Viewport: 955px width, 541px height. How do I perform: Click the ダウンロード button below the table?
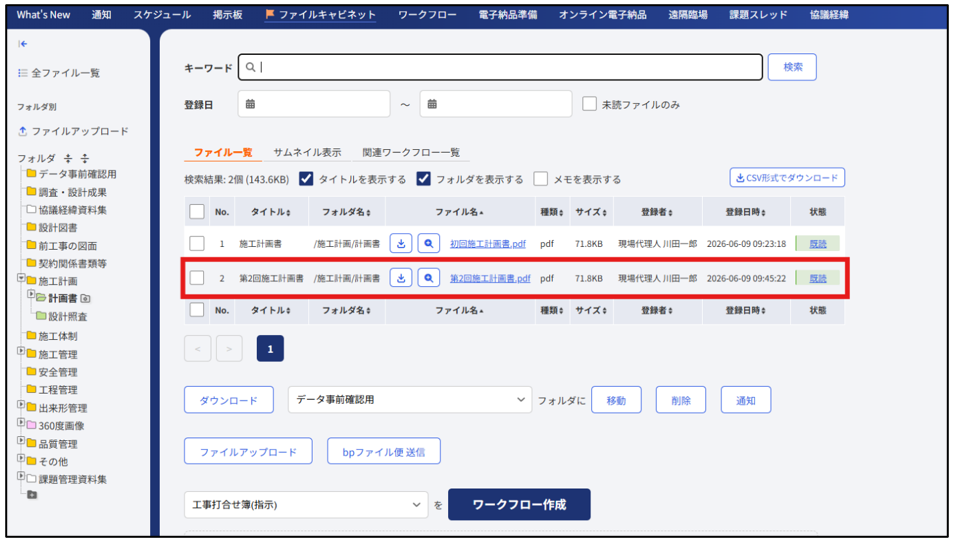229,400
